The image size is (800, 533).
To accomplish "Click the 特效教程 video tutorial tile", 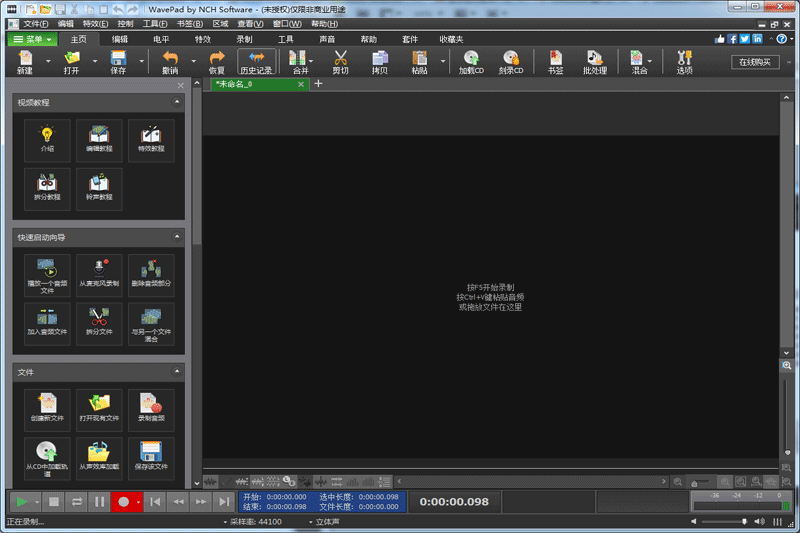I will (151, 139).
